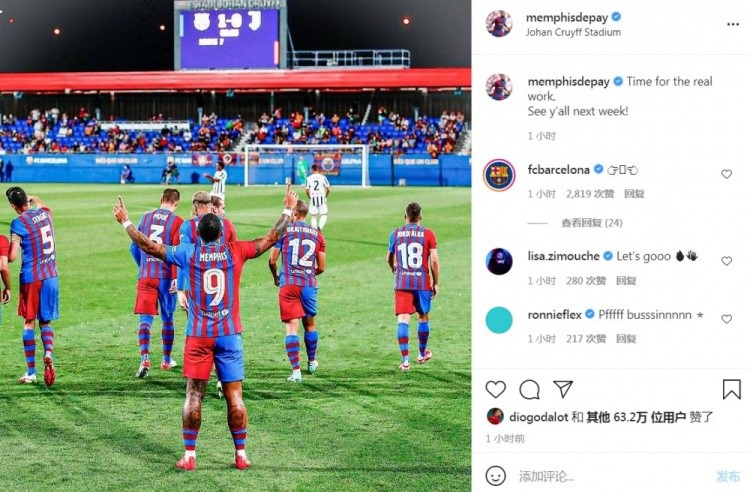Click the comment speech bubble icon
Viewport: 750px width, 492px height.
click(x=529, y=390)
